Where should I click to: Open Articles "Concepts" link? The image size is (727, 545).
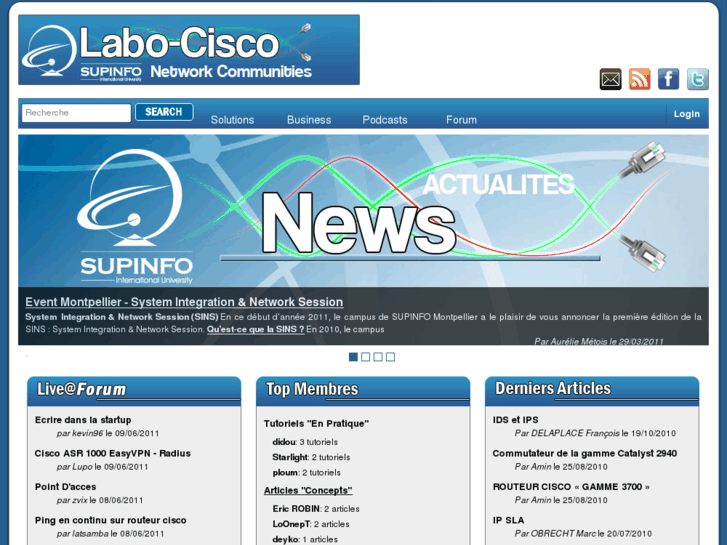coord(308,490)
